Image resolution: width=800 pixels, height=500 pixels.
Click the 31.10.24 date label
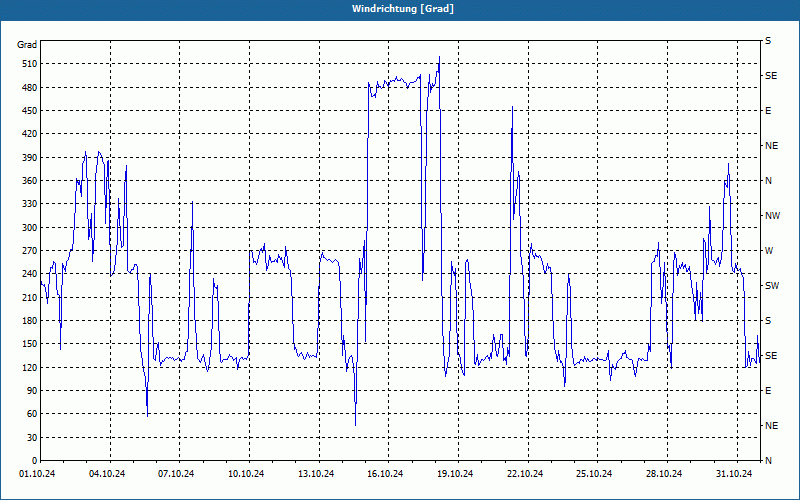[x=734, y=474]
